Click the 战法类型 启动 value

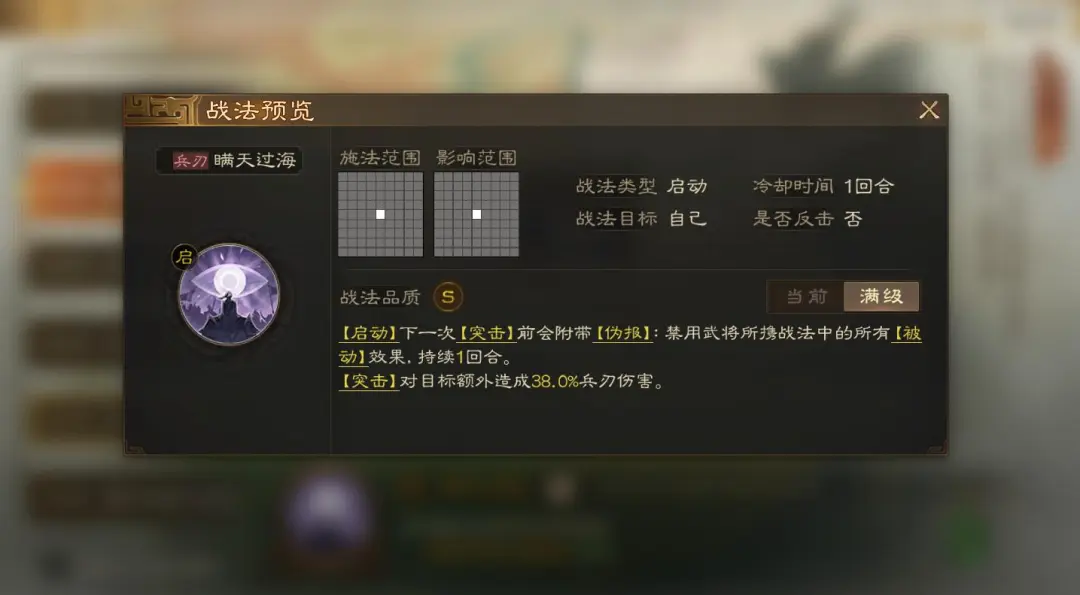pos(687,186)
